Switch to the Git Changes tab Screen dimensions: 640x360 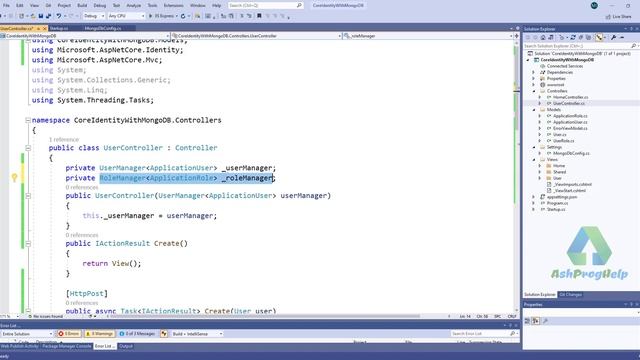point(571,295)
